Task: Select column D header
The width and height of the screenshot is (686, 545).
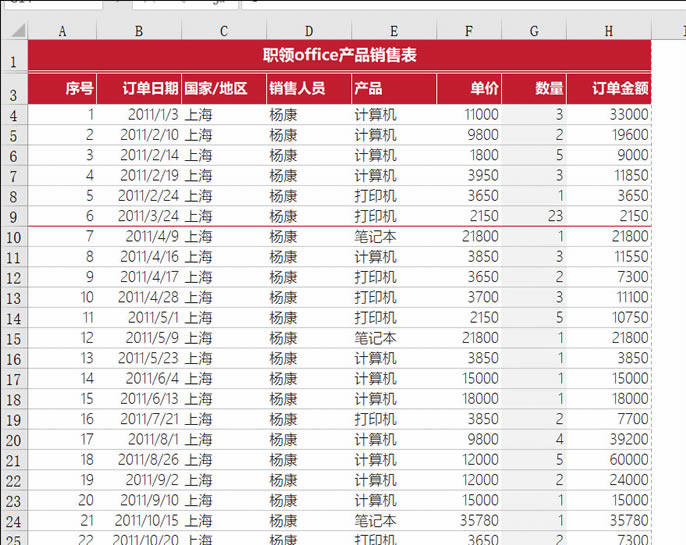Action: [x=309, y=31]
